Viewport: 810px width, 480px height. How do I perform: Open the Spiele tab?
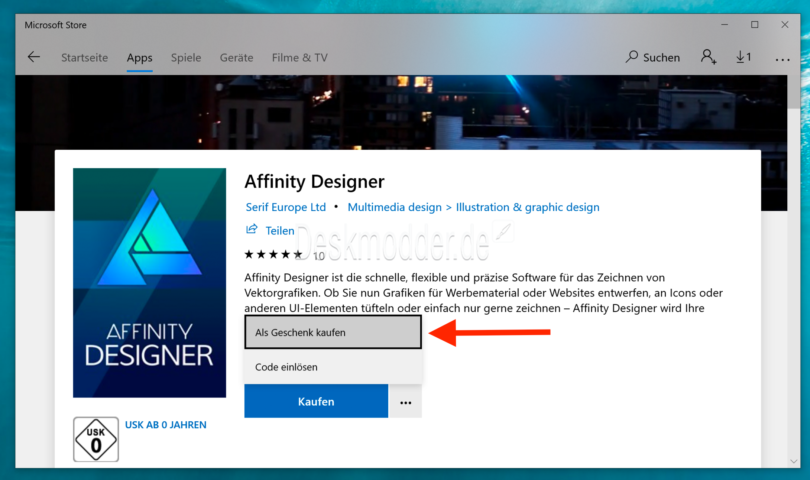click(186, 58)
